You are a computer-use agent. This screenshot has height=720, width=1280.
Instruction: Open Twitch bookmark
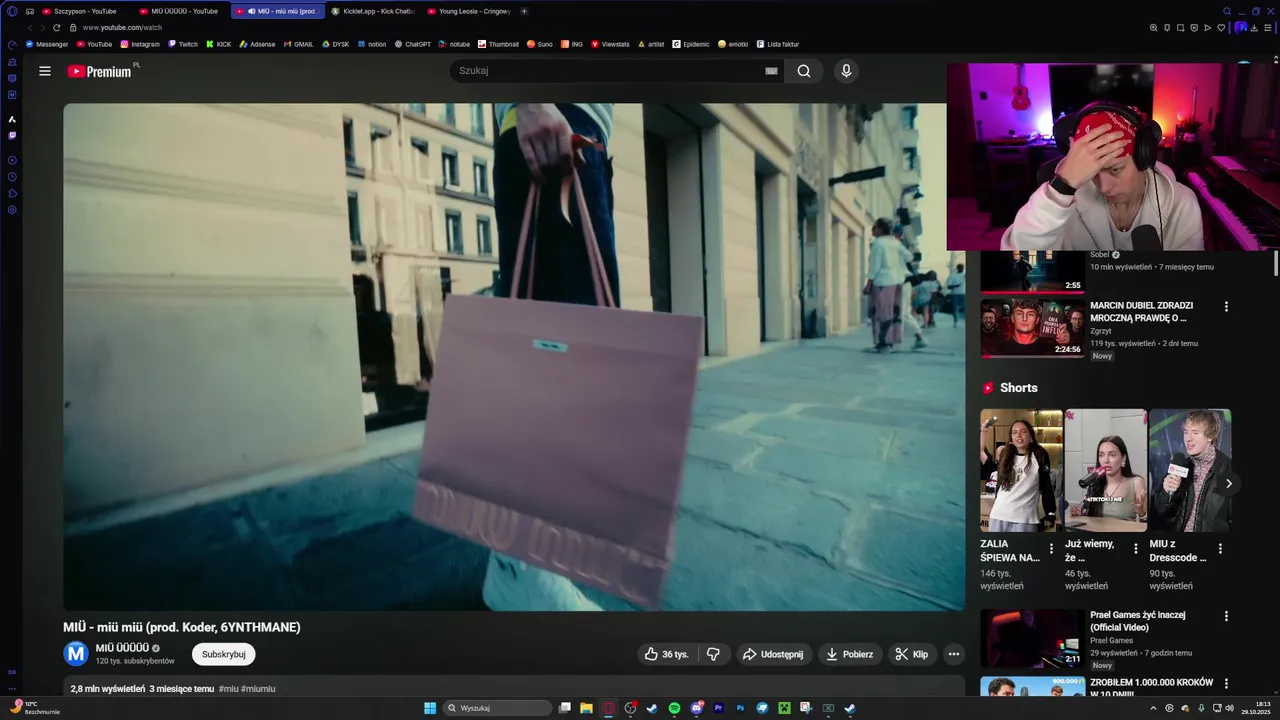click(183, 44)
